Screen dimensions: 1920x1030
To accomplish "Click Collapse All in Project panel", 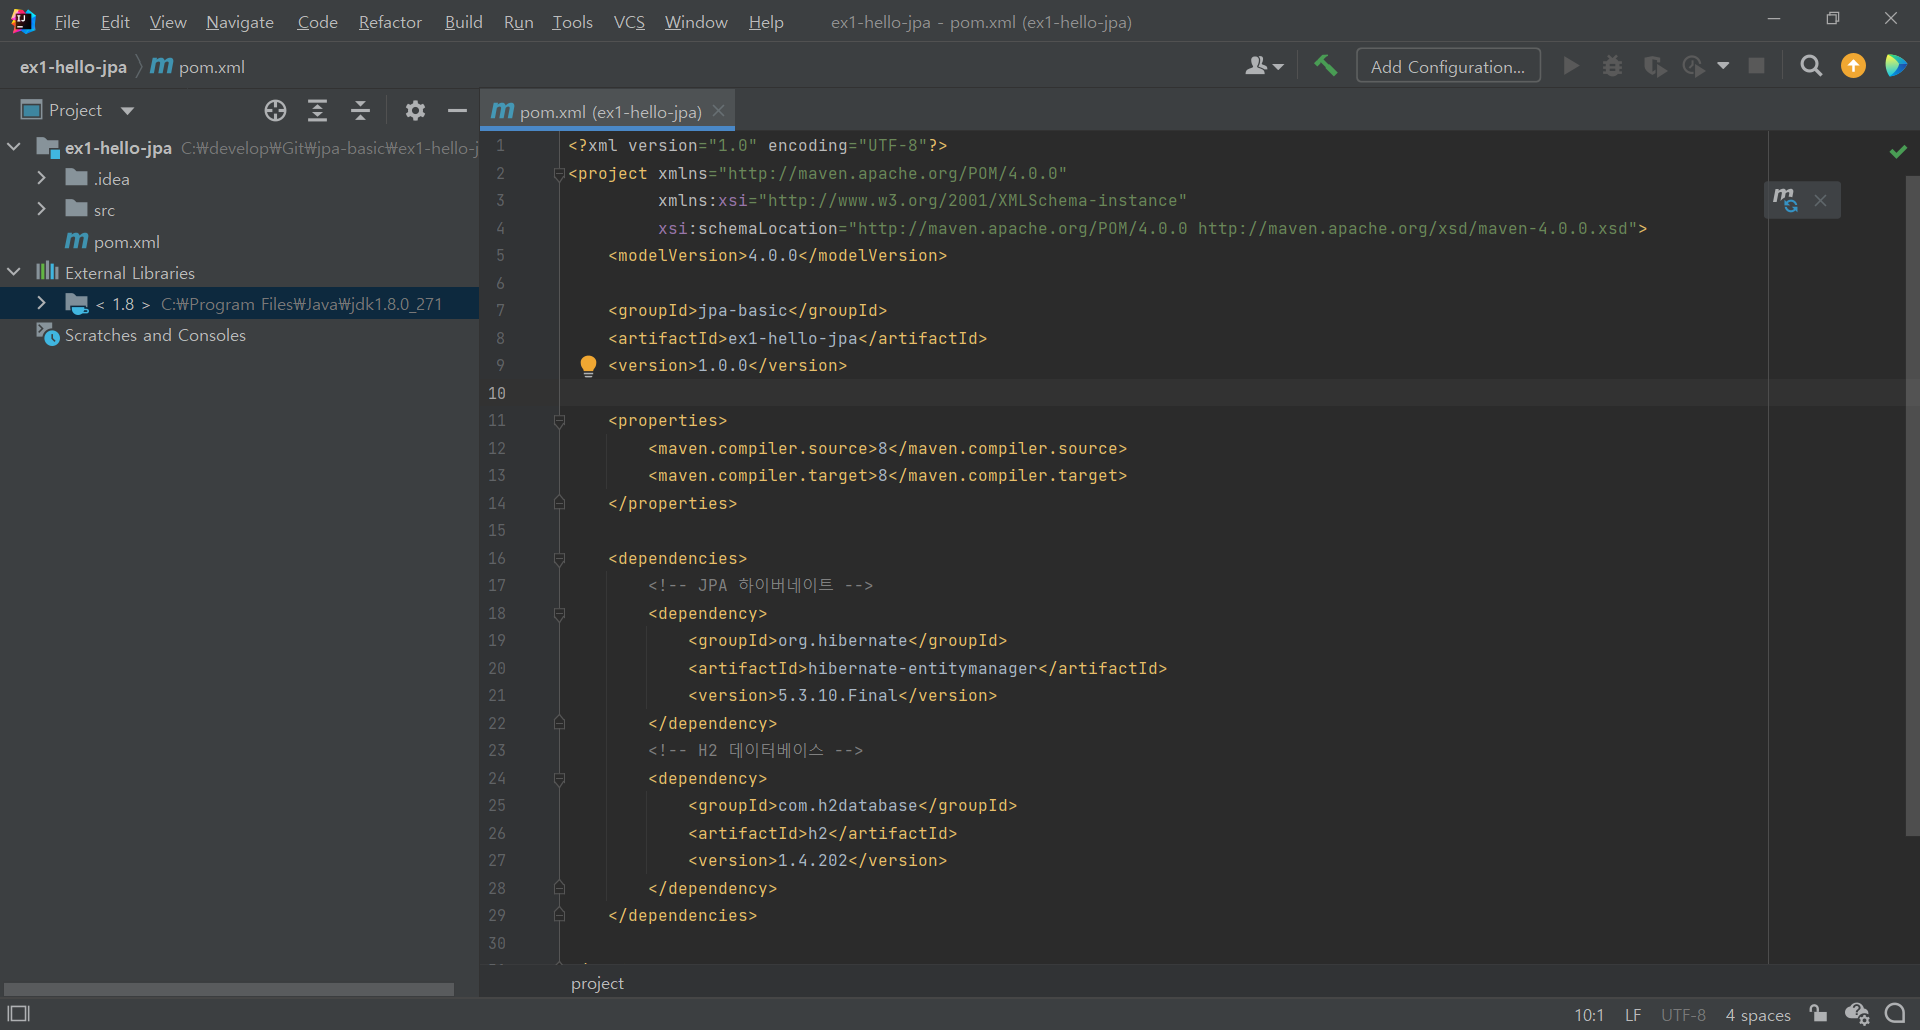I will pyautogui.click(x=360, y=110).
